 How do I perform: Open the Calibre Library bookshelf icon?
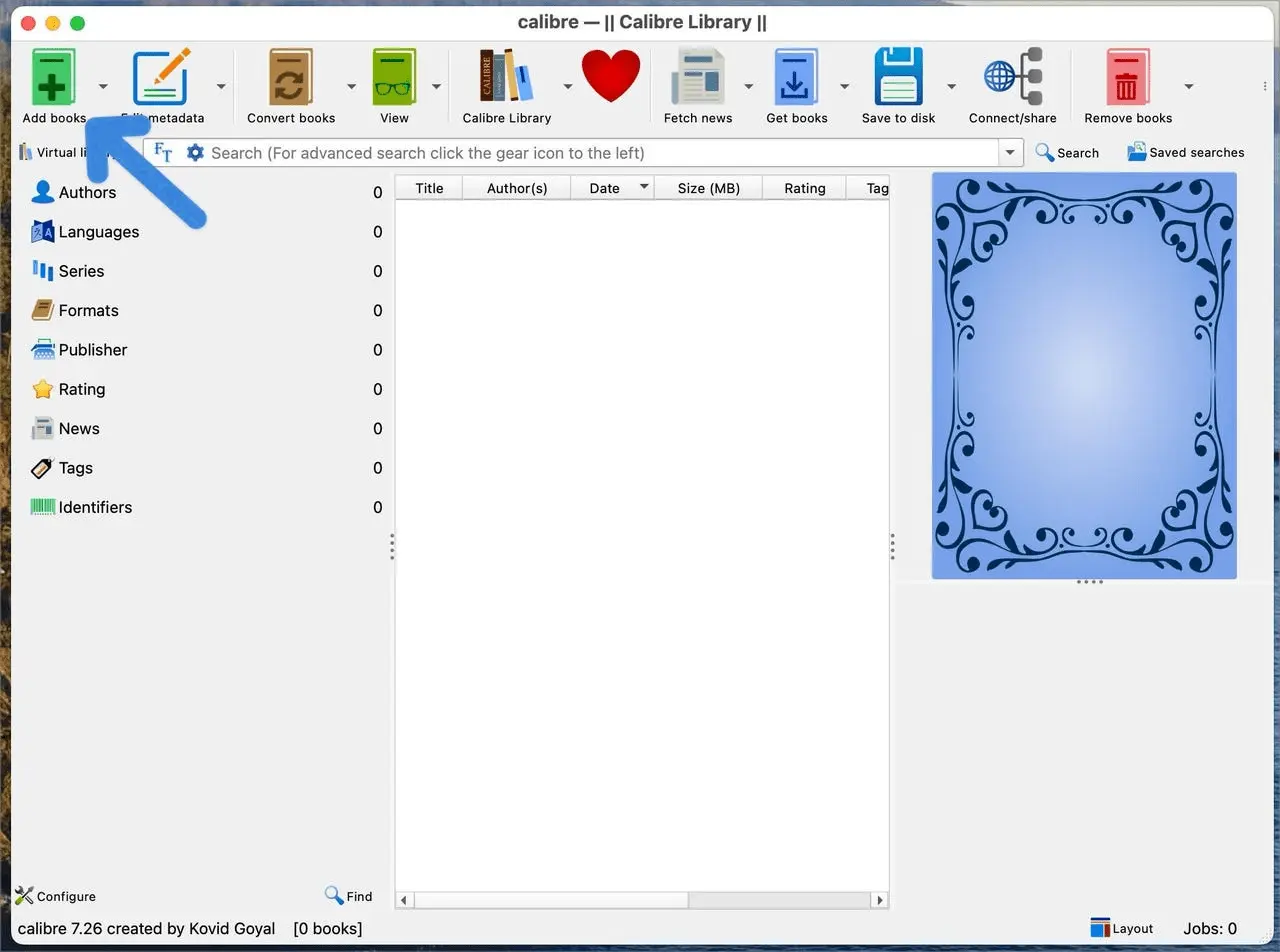[x=506, y=78]
